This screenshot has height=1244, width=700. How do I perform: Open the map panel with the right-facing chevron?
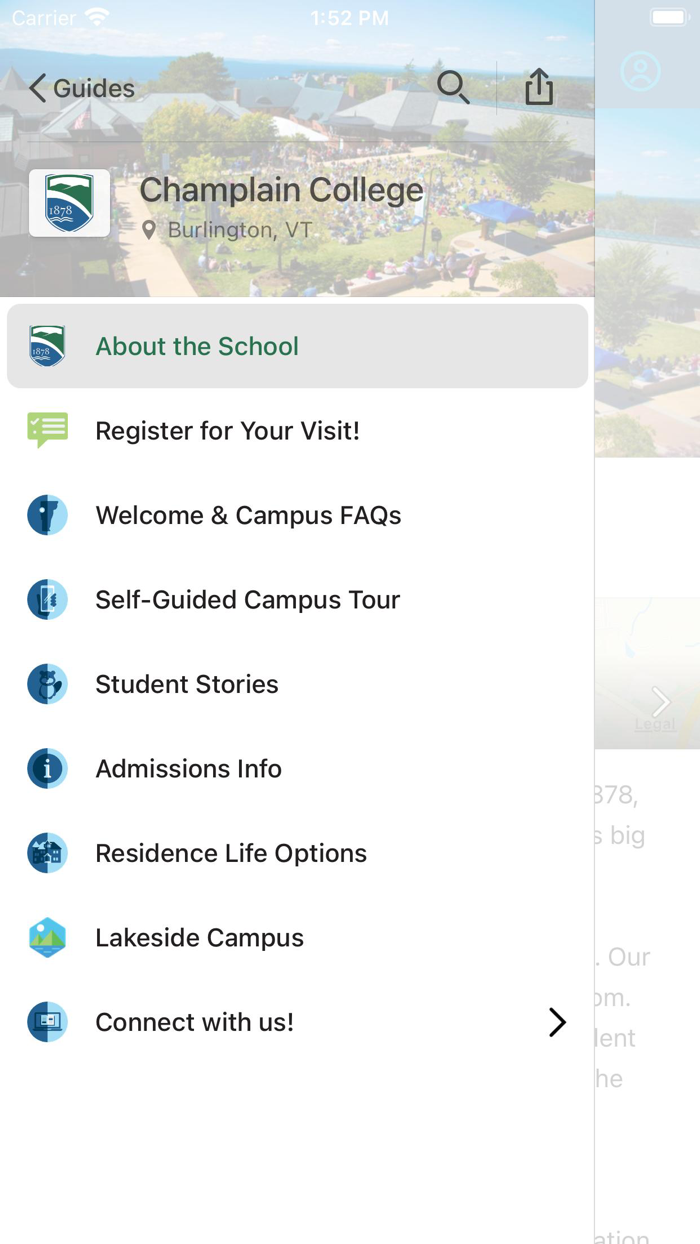click(x=659, y=701)
